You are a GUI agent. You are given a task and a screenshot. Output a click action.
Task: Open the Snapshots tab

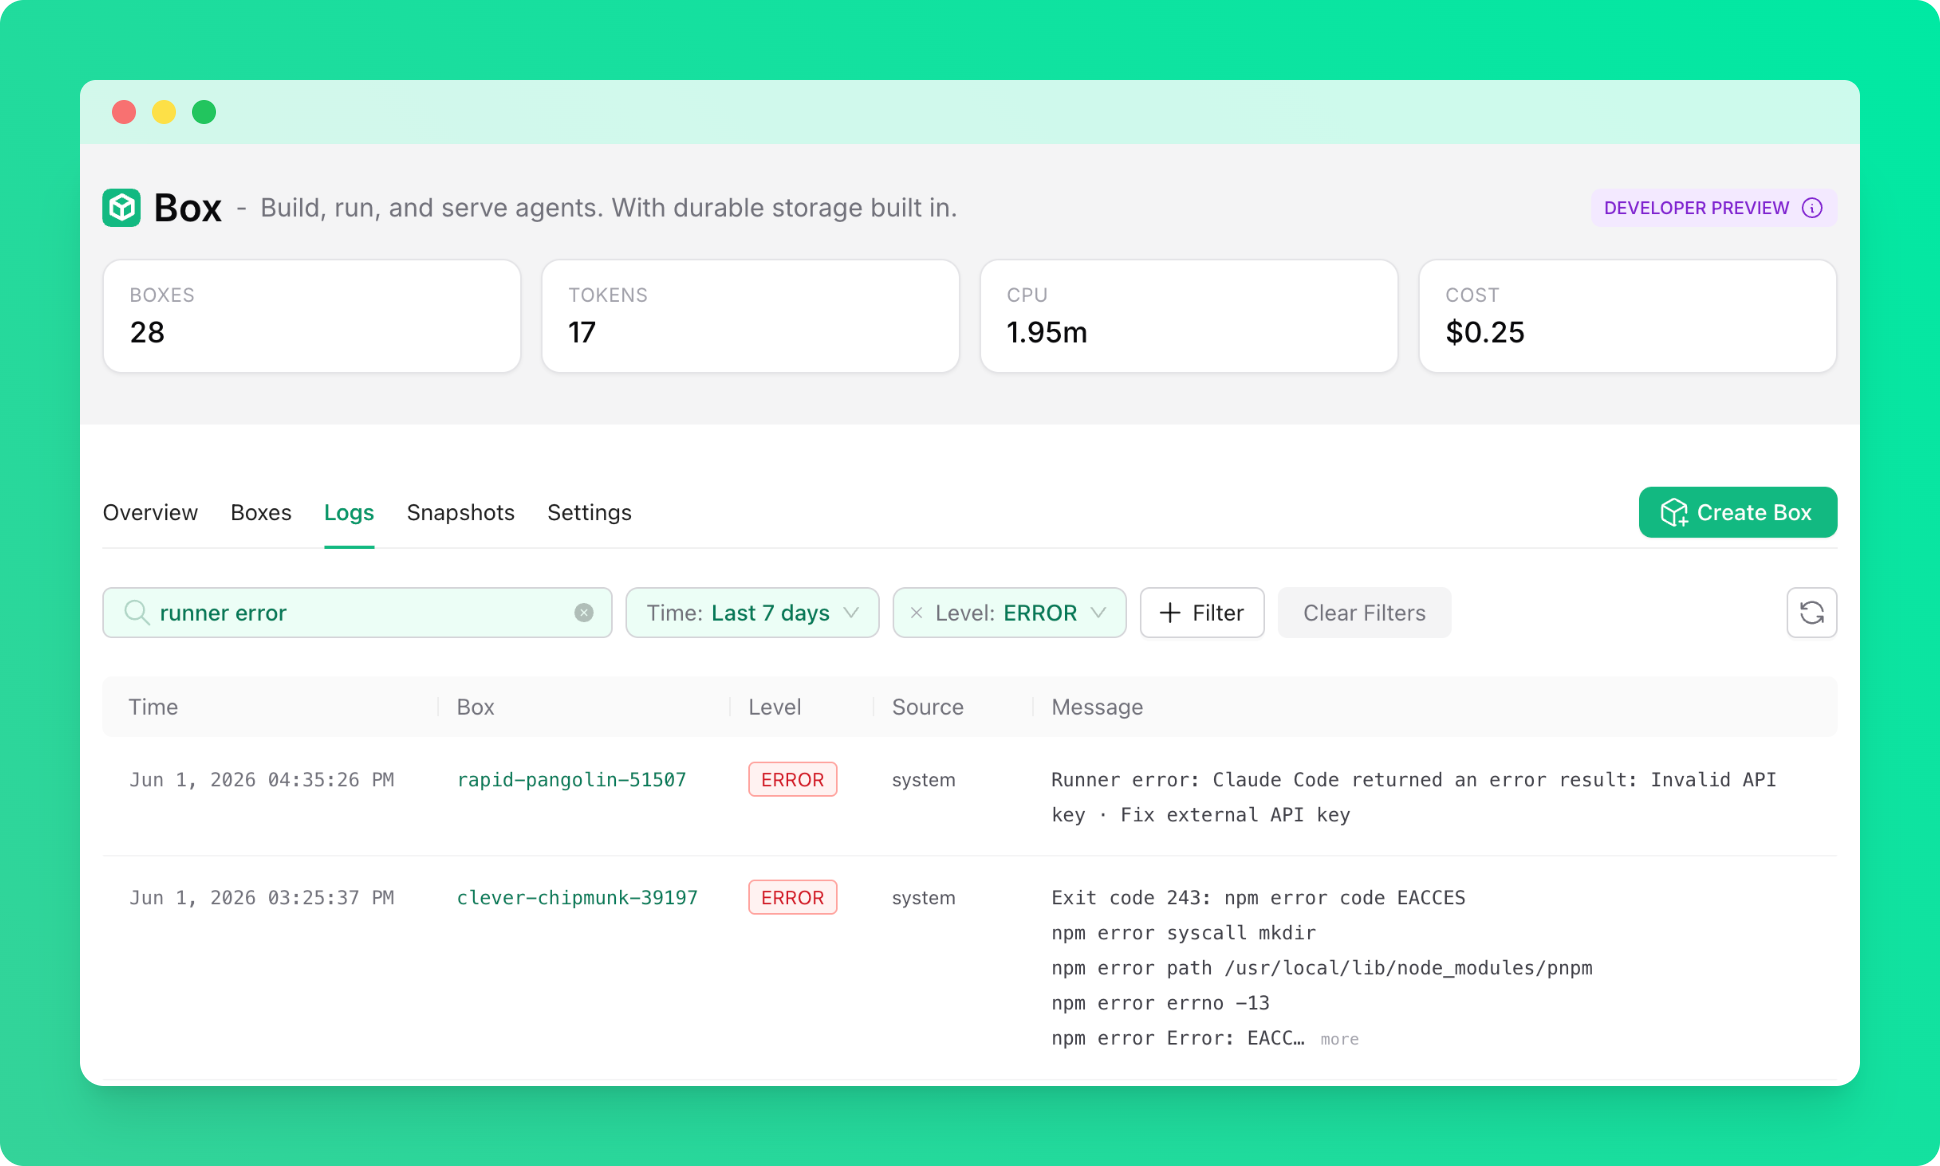[461, 513]
